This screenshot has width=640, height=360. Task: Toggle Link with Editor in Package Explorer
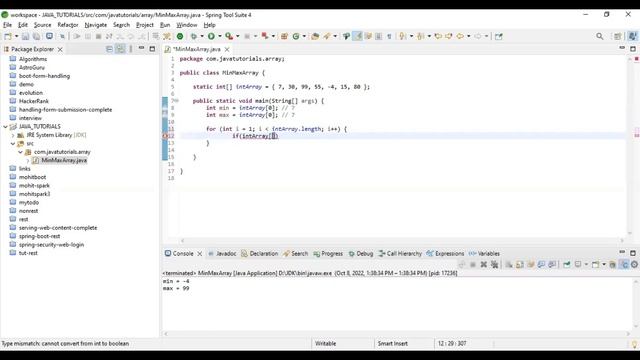coord(120,49)
